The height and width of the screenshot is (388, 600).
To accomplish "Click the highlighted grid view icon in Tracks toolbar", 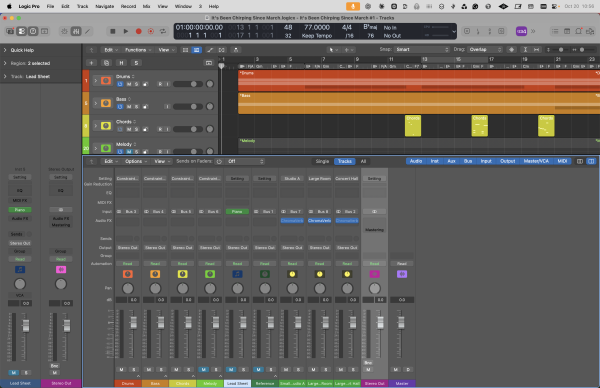I will [x=196, y=50].
